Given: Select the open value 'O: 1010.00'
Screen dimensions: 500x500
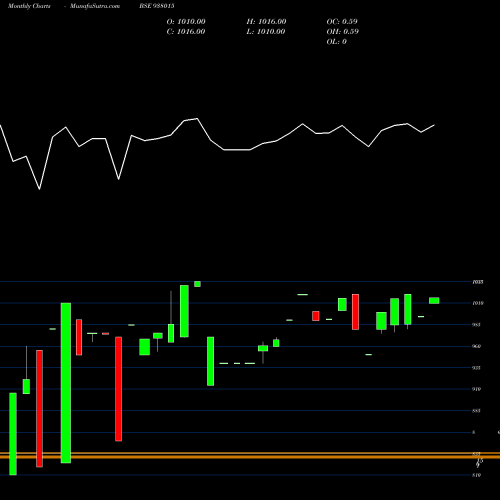Looking at the screenshot, I should (x=186, y=22).
